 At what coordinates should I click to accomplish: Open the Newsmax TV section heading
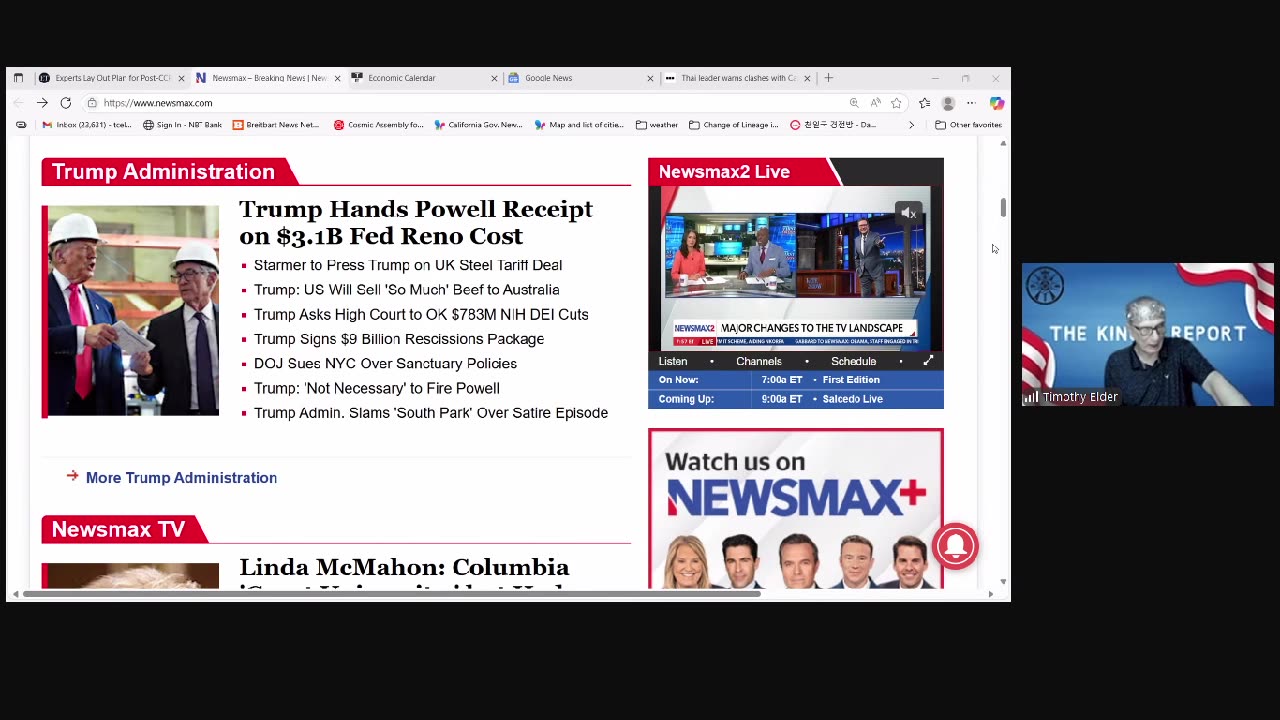(118, 530)
